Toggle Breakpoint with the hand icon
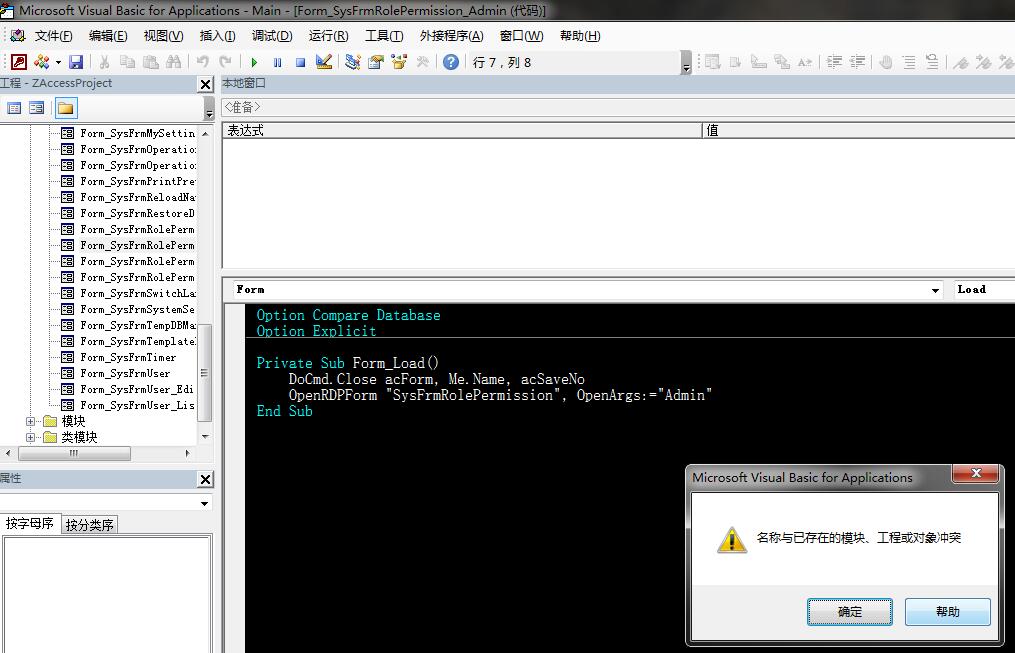1015x653 pixels. (886, 62)
